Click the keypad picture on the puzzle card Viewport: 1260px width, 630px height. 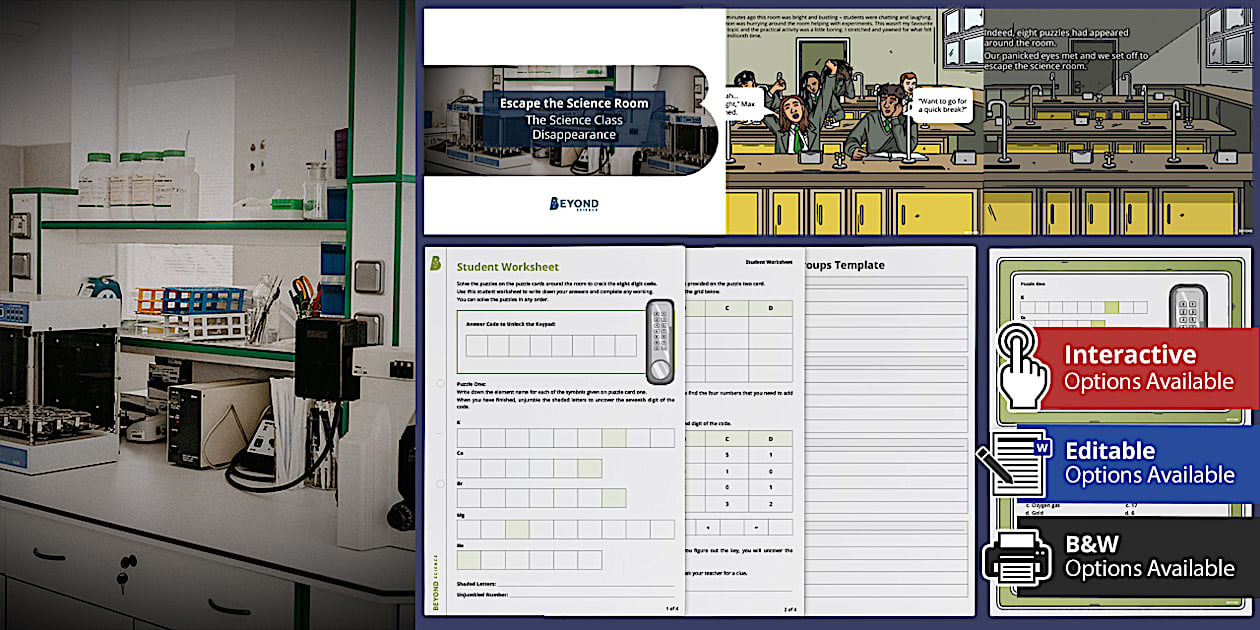pos(1192,305)
